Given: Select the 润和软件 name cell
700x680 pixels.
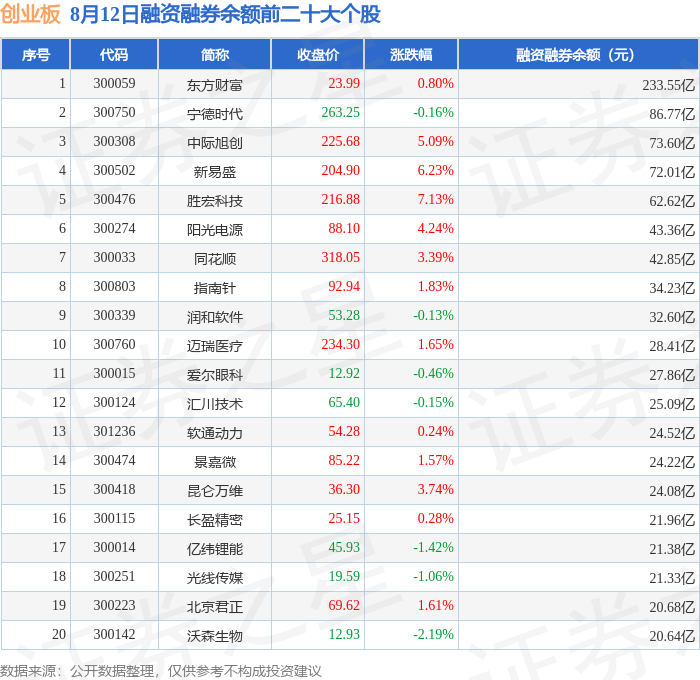Looking at the screenshot, I should tap(215, 317).
